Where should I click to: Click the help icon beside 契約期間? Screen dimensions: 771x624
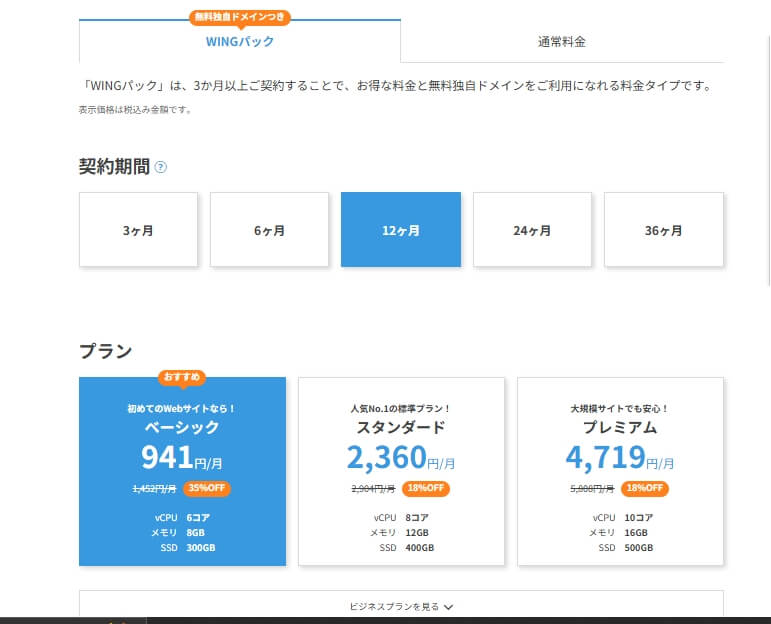(x=161, y=167)
